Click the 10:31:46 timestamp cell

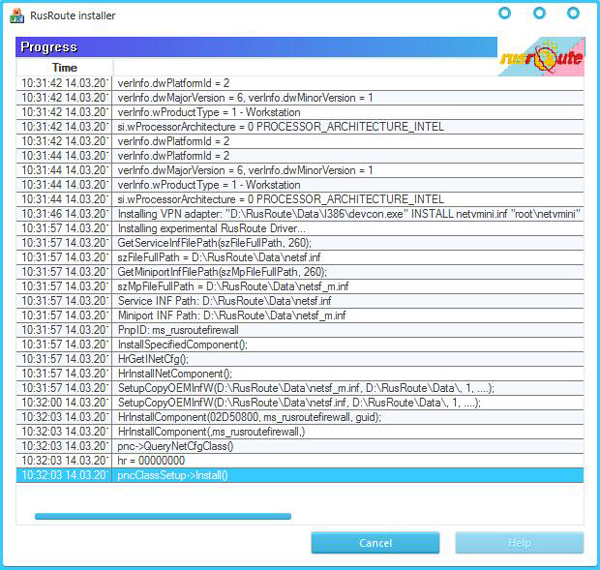[64, 214]
